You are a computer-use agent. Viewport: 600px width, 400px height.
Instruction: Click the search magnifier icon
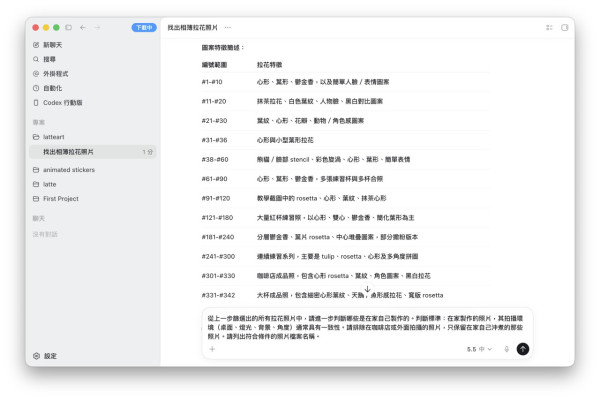(36, 59)
